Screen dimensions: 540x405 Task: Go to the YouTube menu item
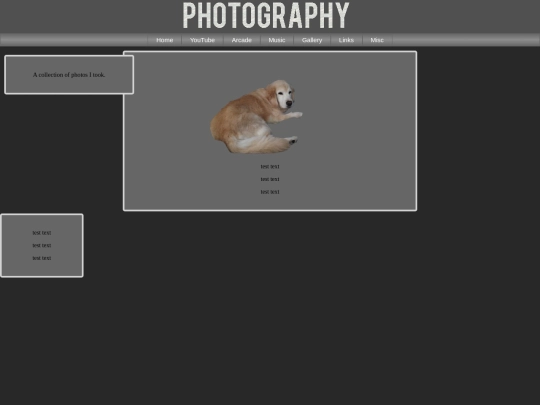point(202,40)
